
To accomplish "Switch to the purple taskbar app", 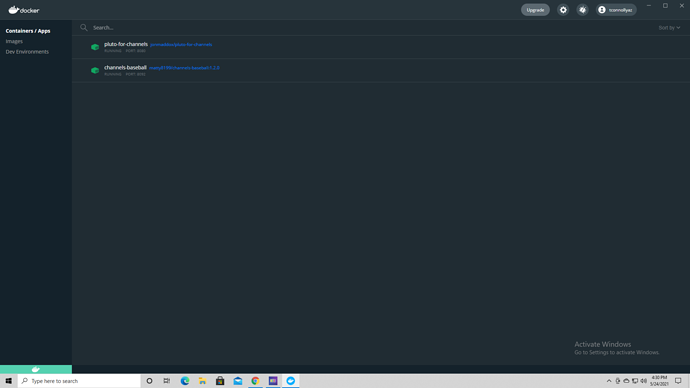I will point(273,381).
